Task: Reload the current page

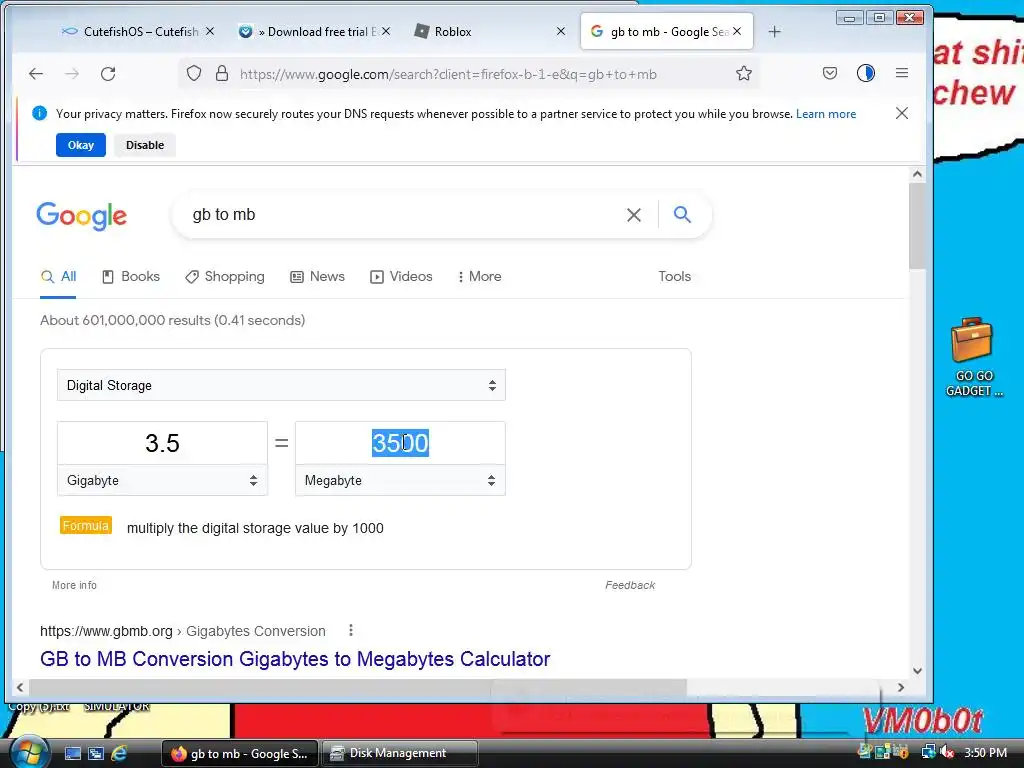Action: [x=108, y=74]
